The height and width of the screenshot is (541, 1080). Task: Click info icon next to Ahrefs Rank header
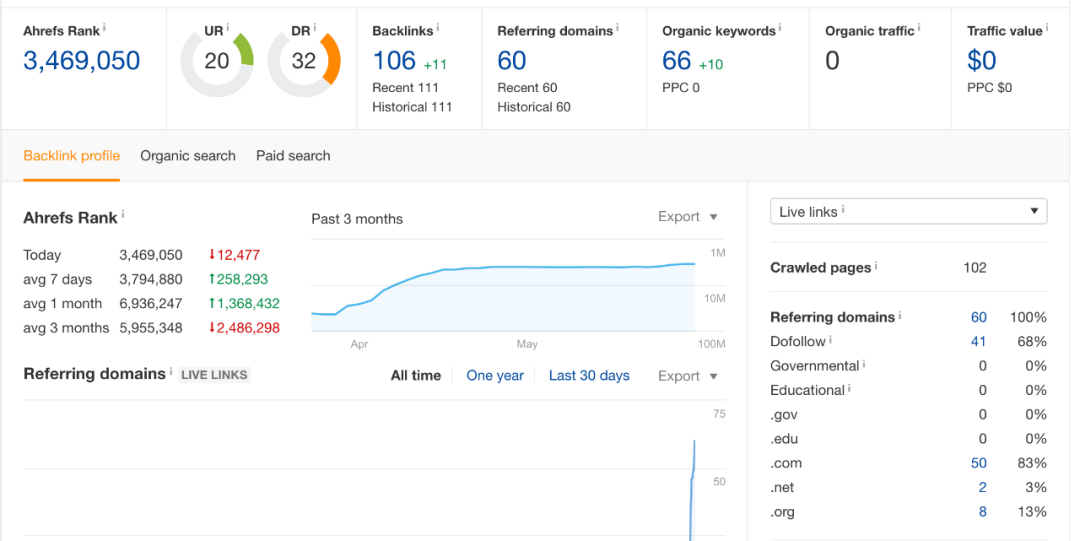coord(104,28)
